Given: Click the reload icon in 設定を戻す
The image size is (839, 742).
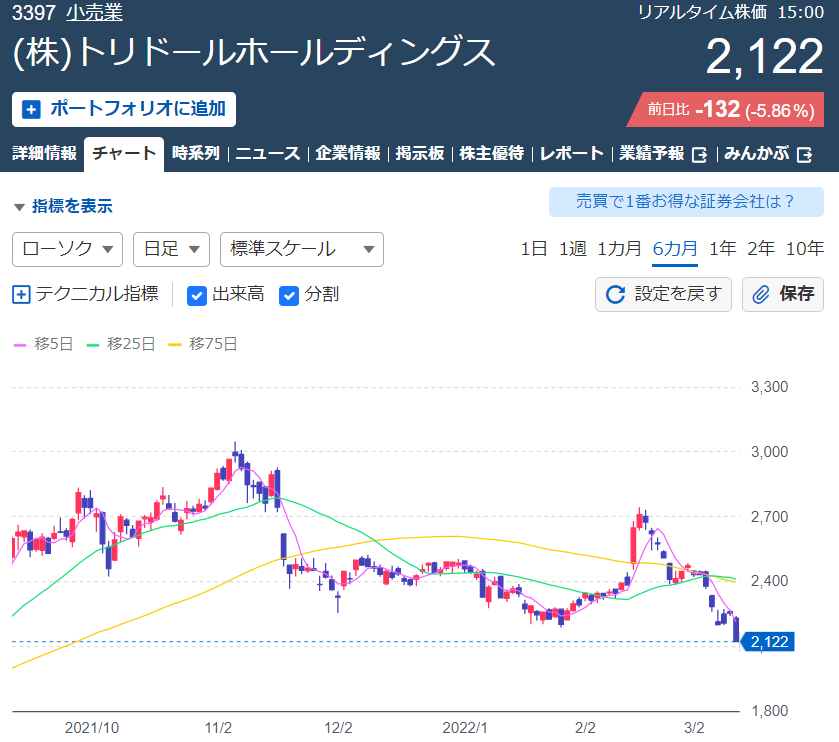Looking at the screenshot, I should pos(615,294).
